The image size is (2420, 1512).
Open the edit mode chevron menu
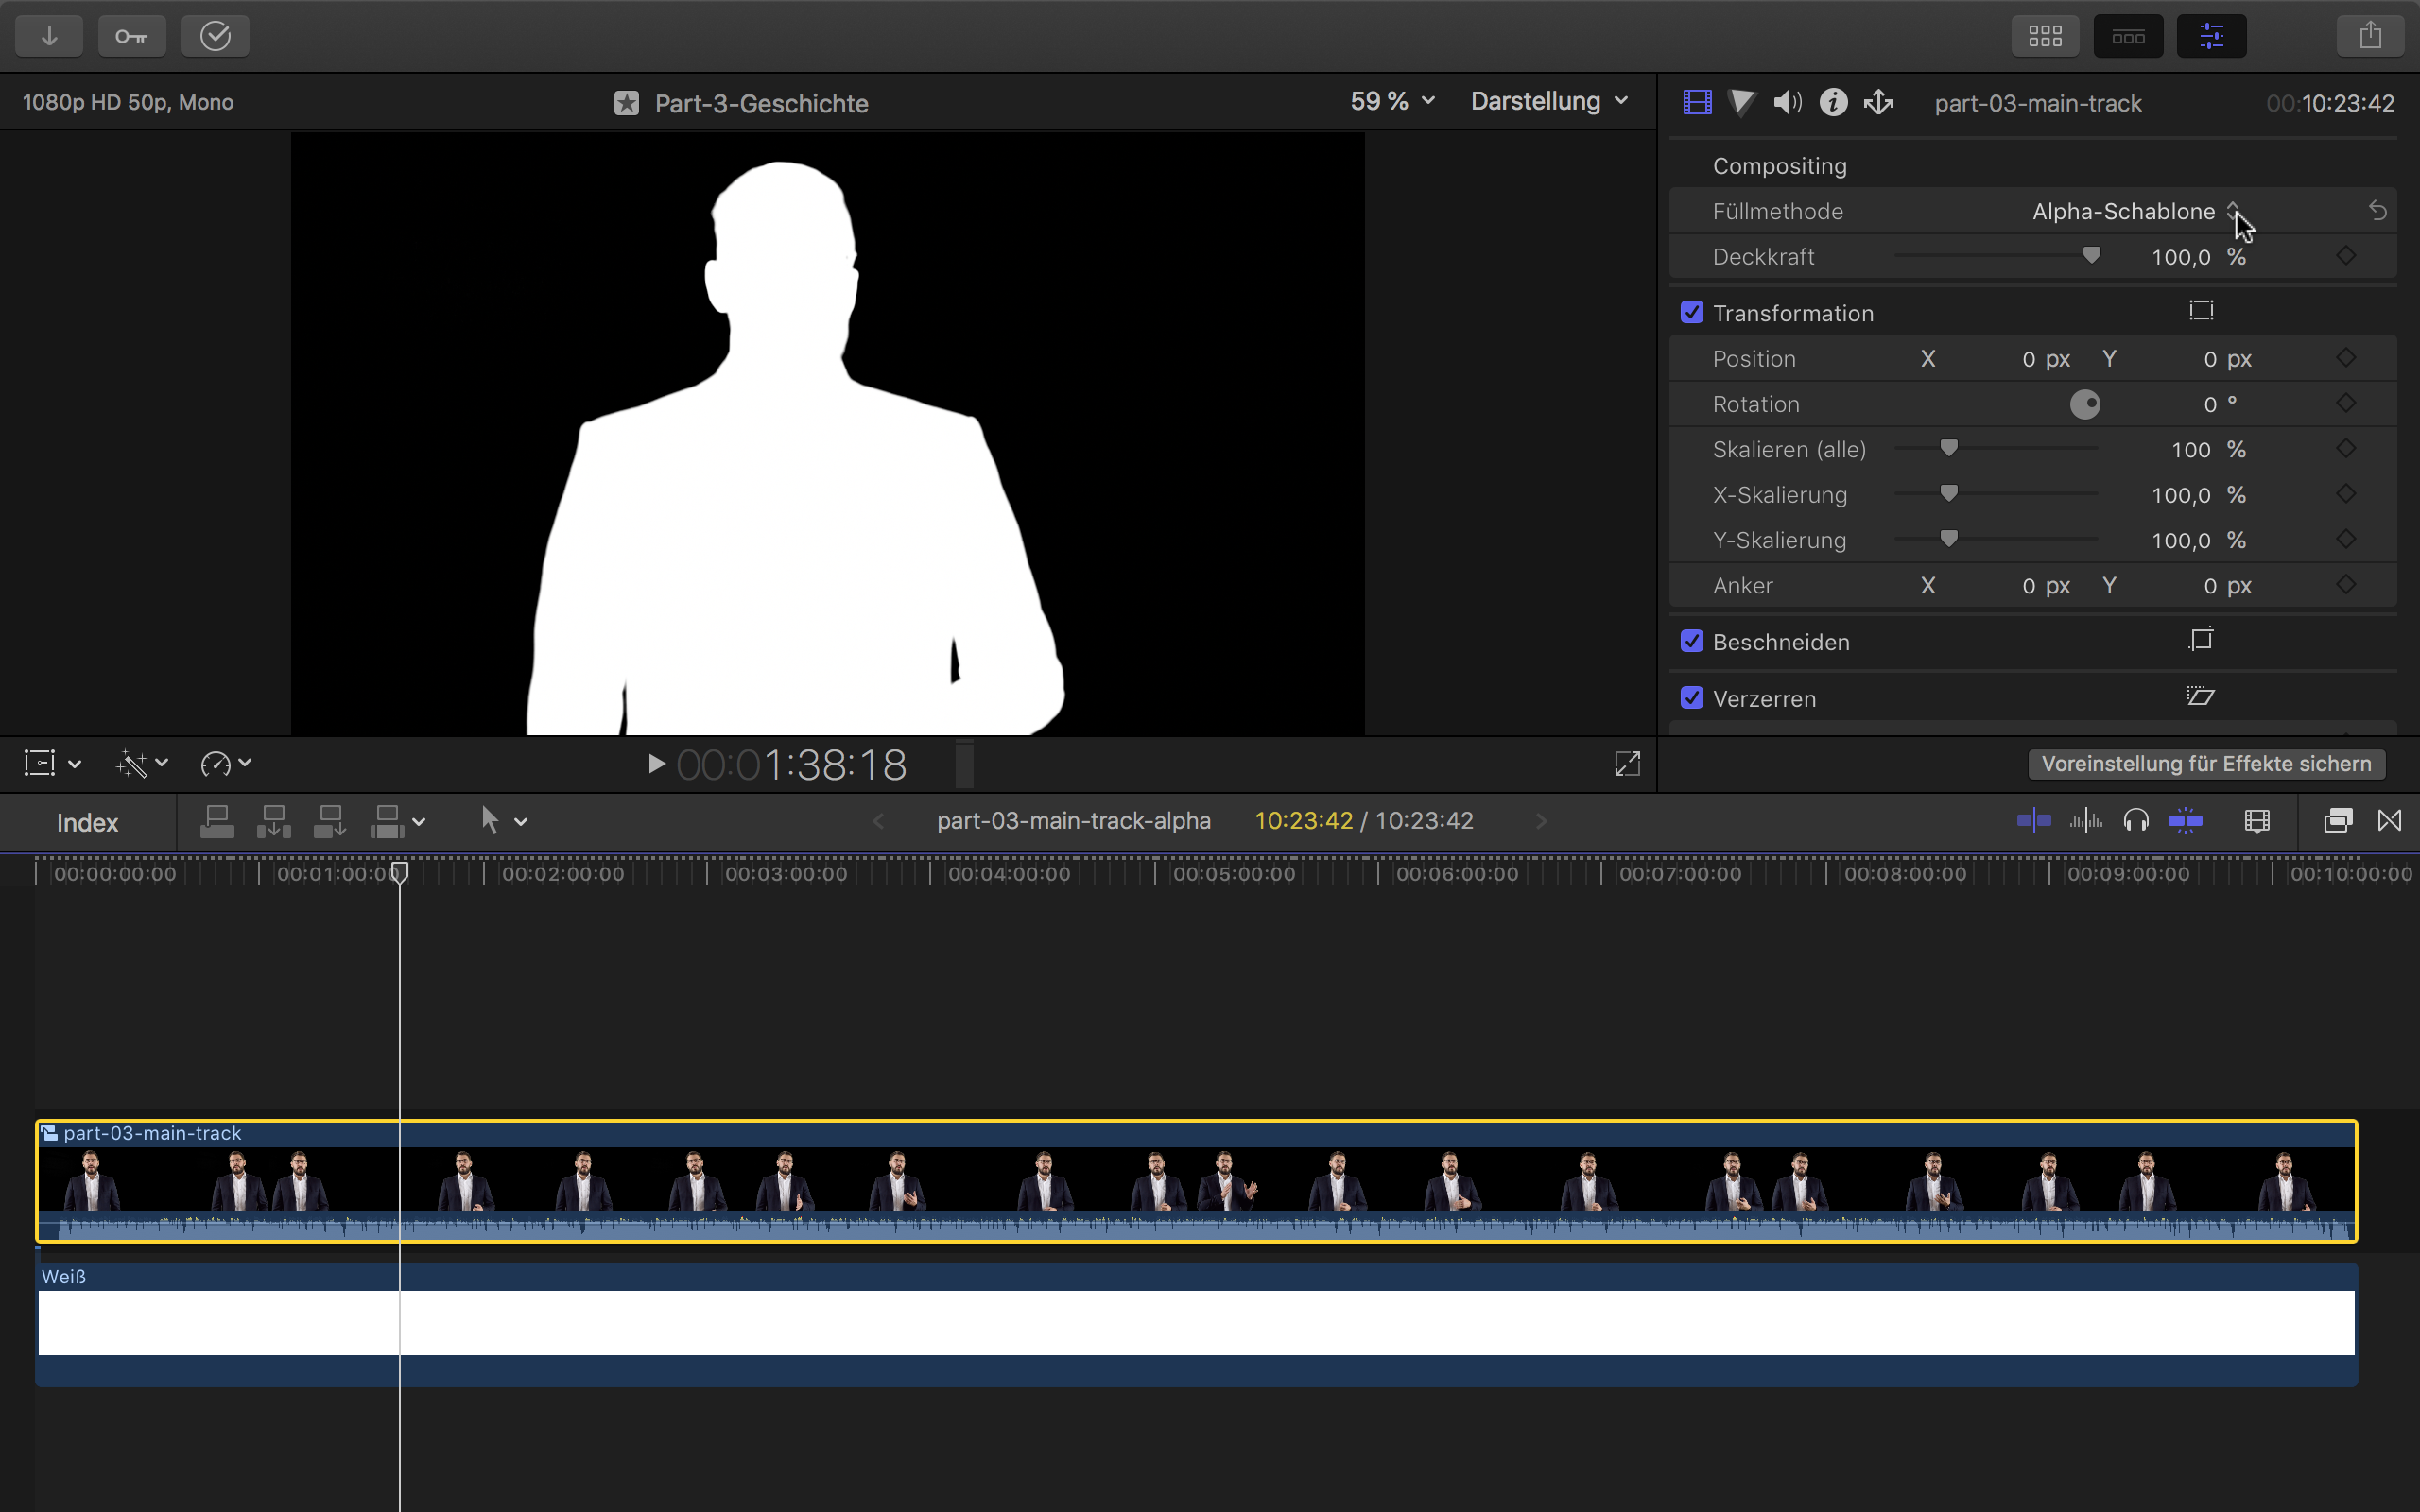pyautogui.click(x=419, y=823)
